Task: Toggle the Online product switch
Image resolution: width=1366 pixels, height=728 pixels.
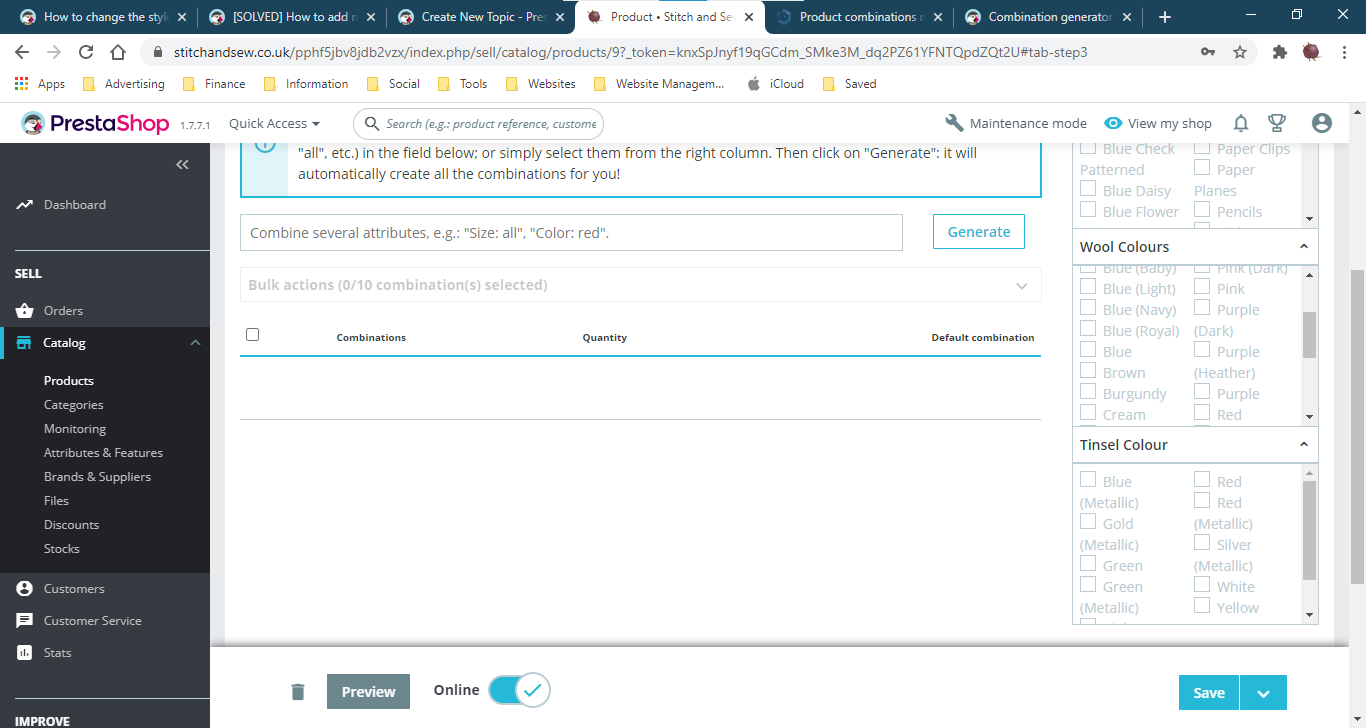Action: pos(518,690)
